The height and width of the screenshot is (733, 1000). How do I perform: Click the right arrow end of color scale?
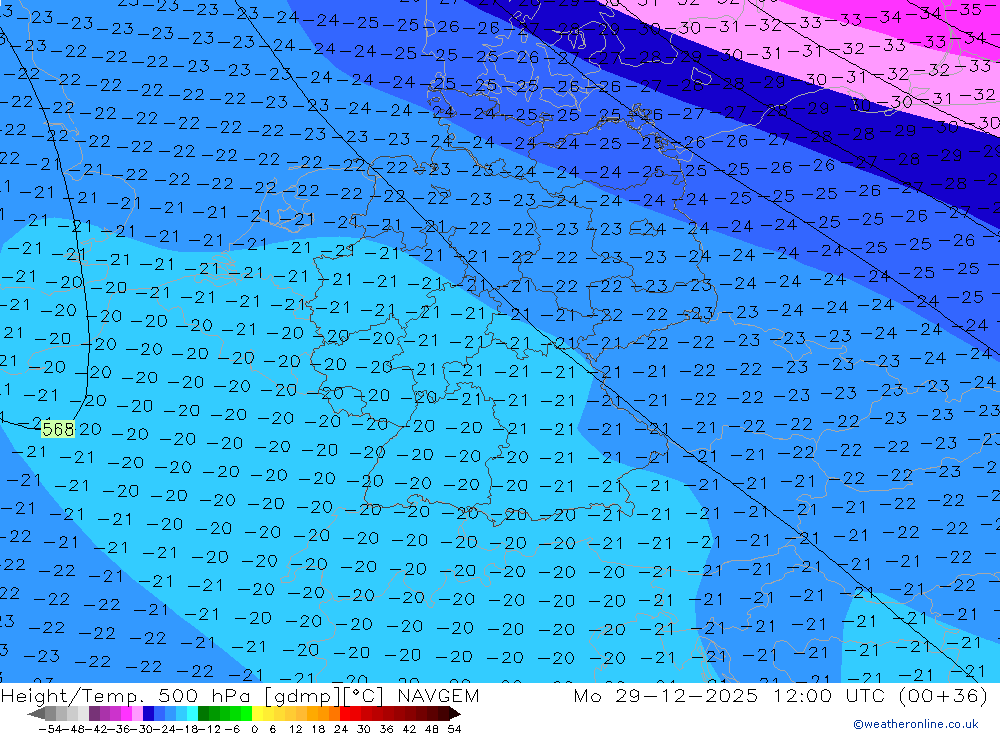coord(455,713)
